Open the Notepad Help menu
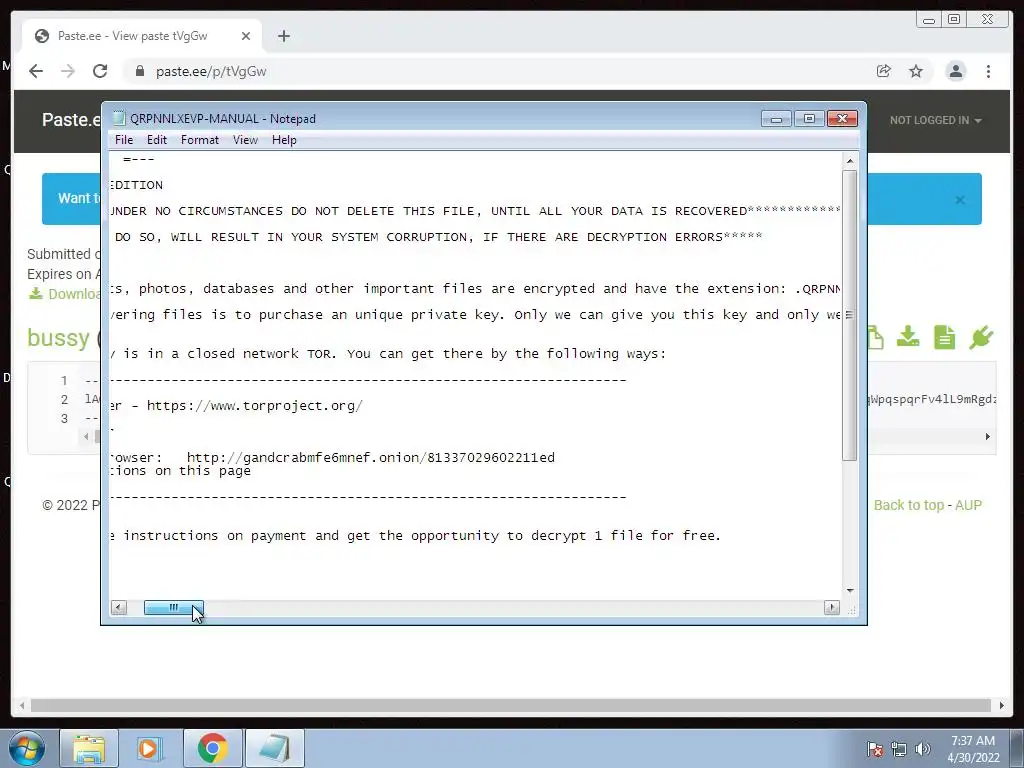 [284, 140]
